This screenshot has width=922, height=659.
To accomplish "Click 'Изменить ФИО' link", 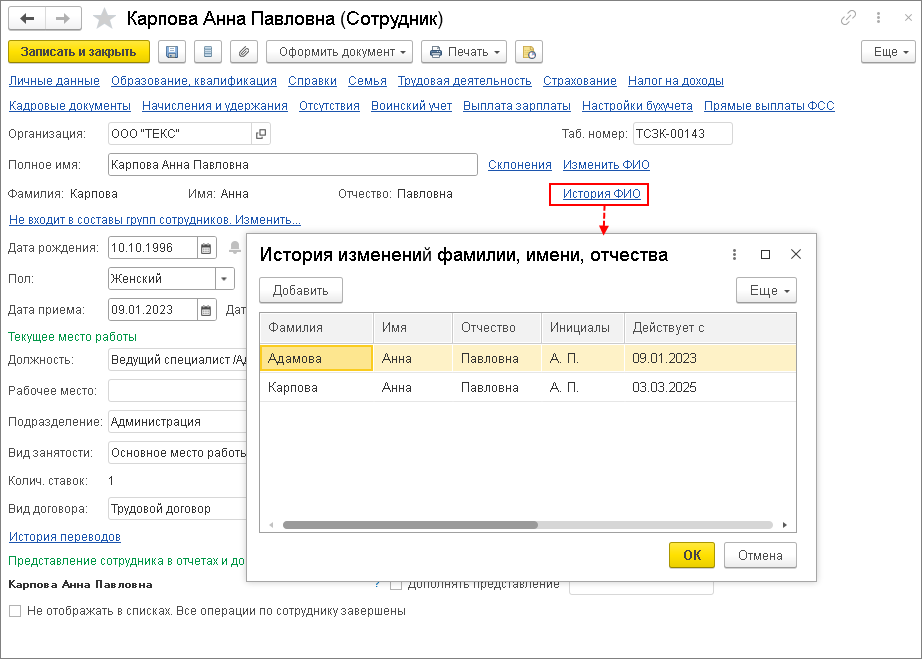I will 606,165.
